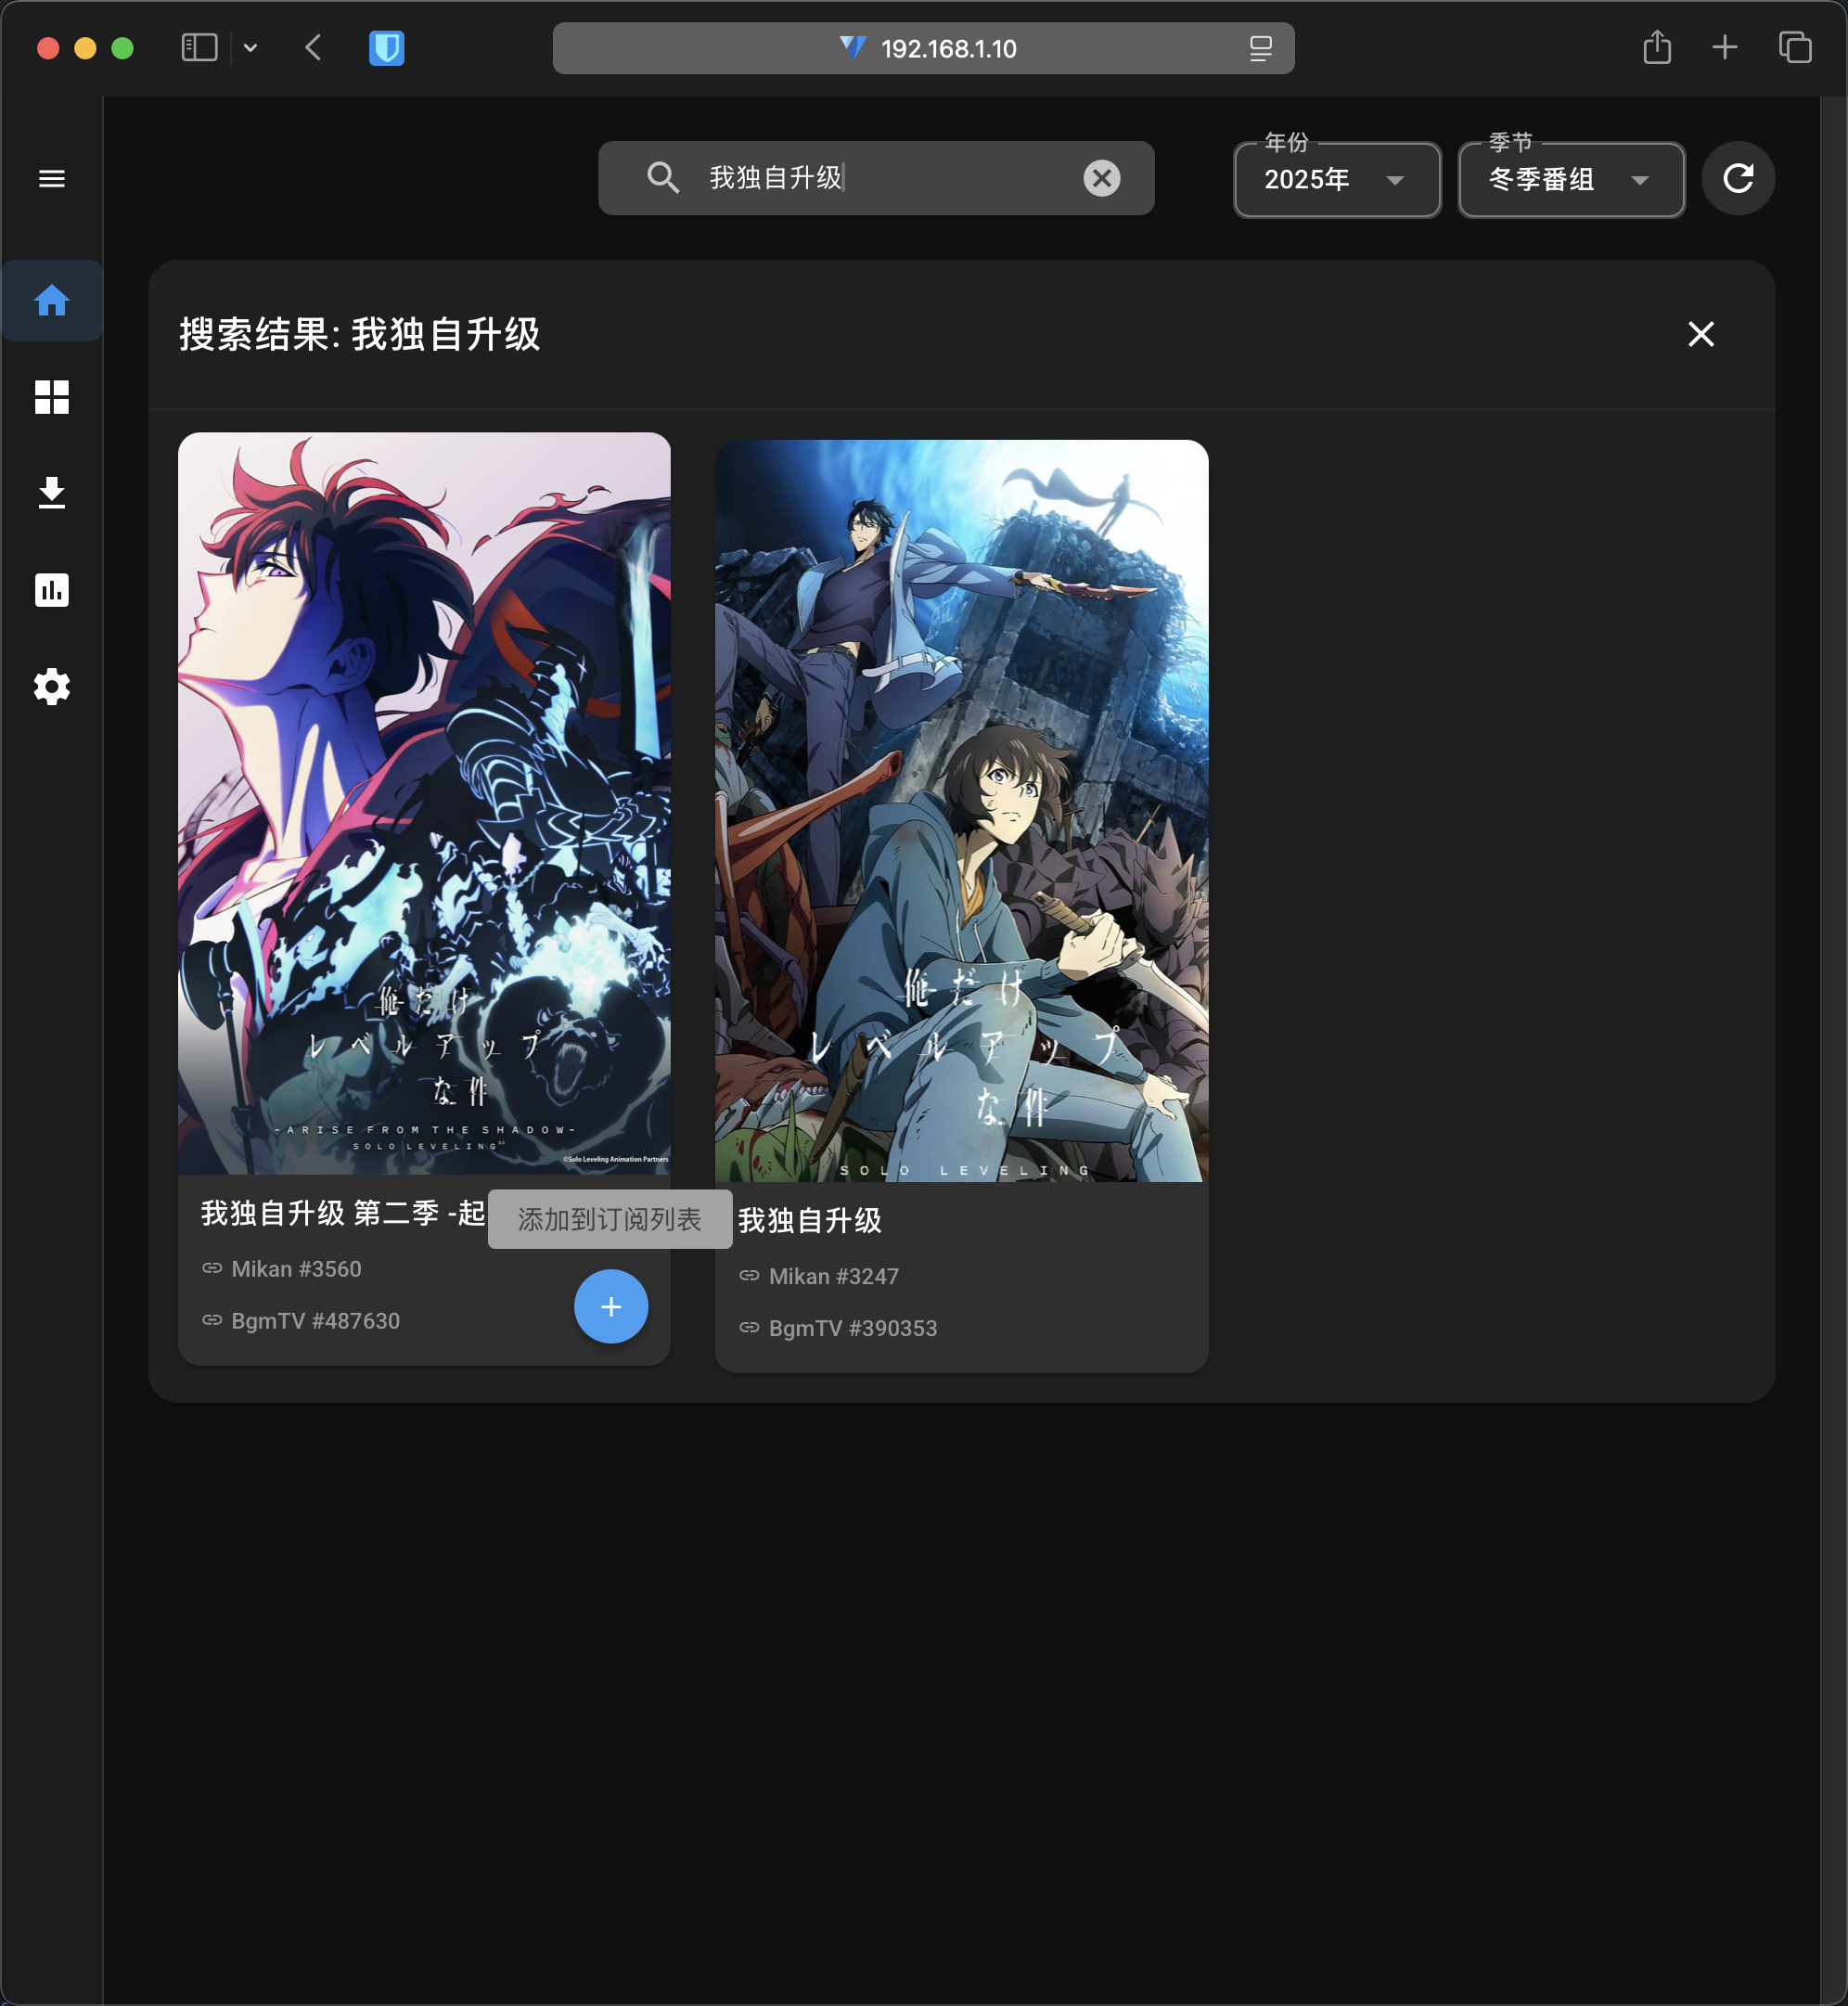1848x2006 pixels.
Task: Focus the search field containing 我独自升级
Action: click(x=876, y=178)
